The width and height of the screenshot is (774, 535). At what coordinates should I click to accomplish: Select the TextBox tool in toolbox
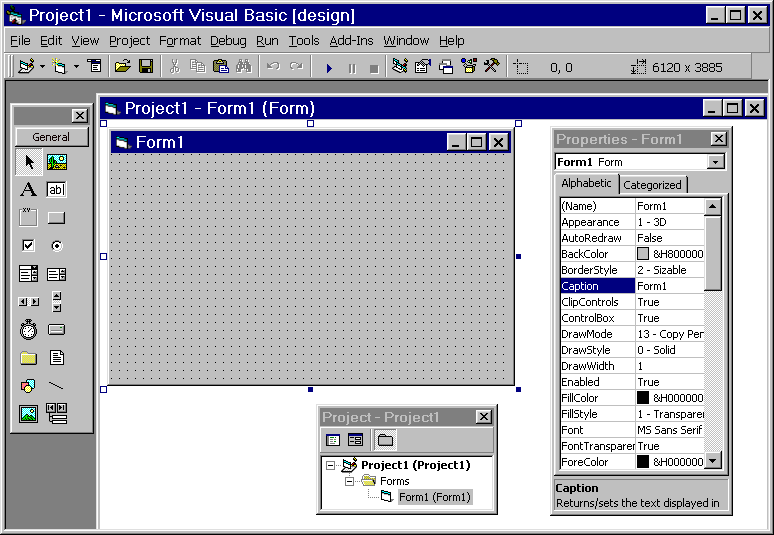(x=57, y=190)
